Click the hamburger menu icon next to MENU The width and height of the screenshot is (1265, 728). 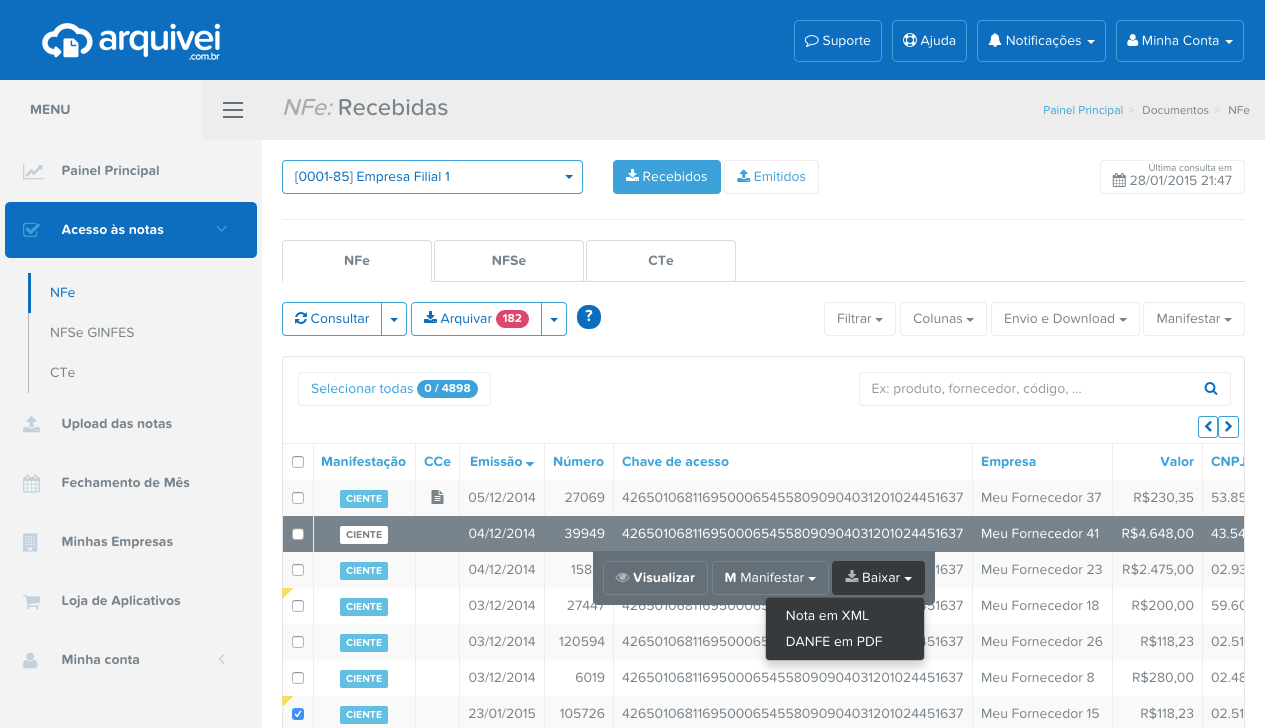click(x=233, y=110)
